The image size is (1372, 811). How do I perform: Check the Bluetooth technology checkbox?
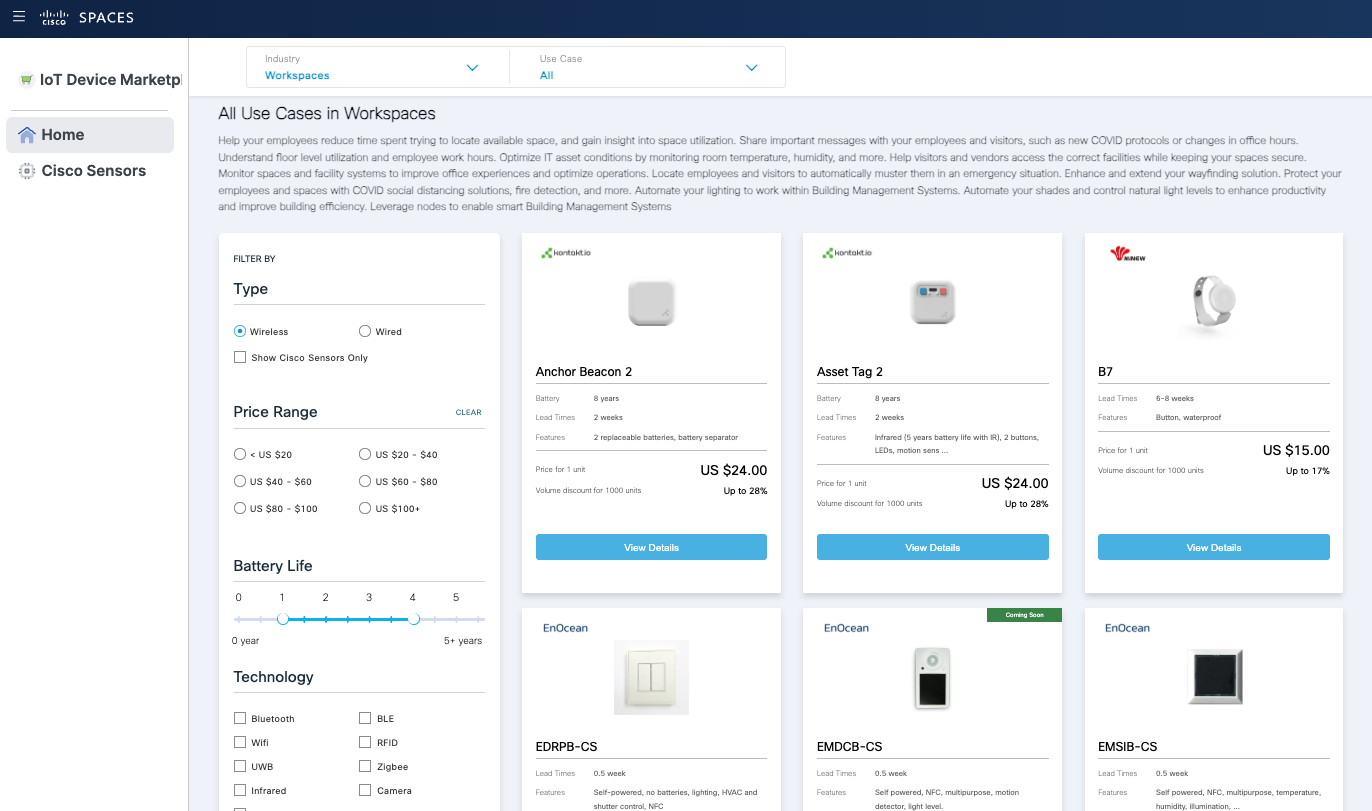tap(240, 718)
